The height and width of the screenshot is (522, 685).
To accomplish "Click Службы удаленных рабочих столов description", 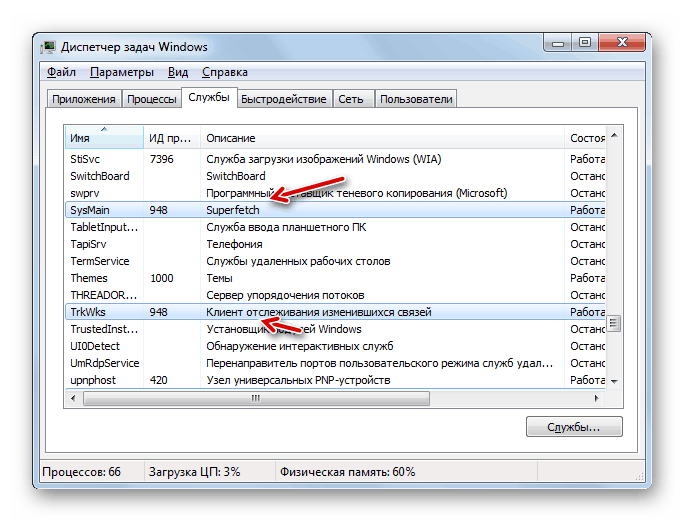I will (298, 261).
